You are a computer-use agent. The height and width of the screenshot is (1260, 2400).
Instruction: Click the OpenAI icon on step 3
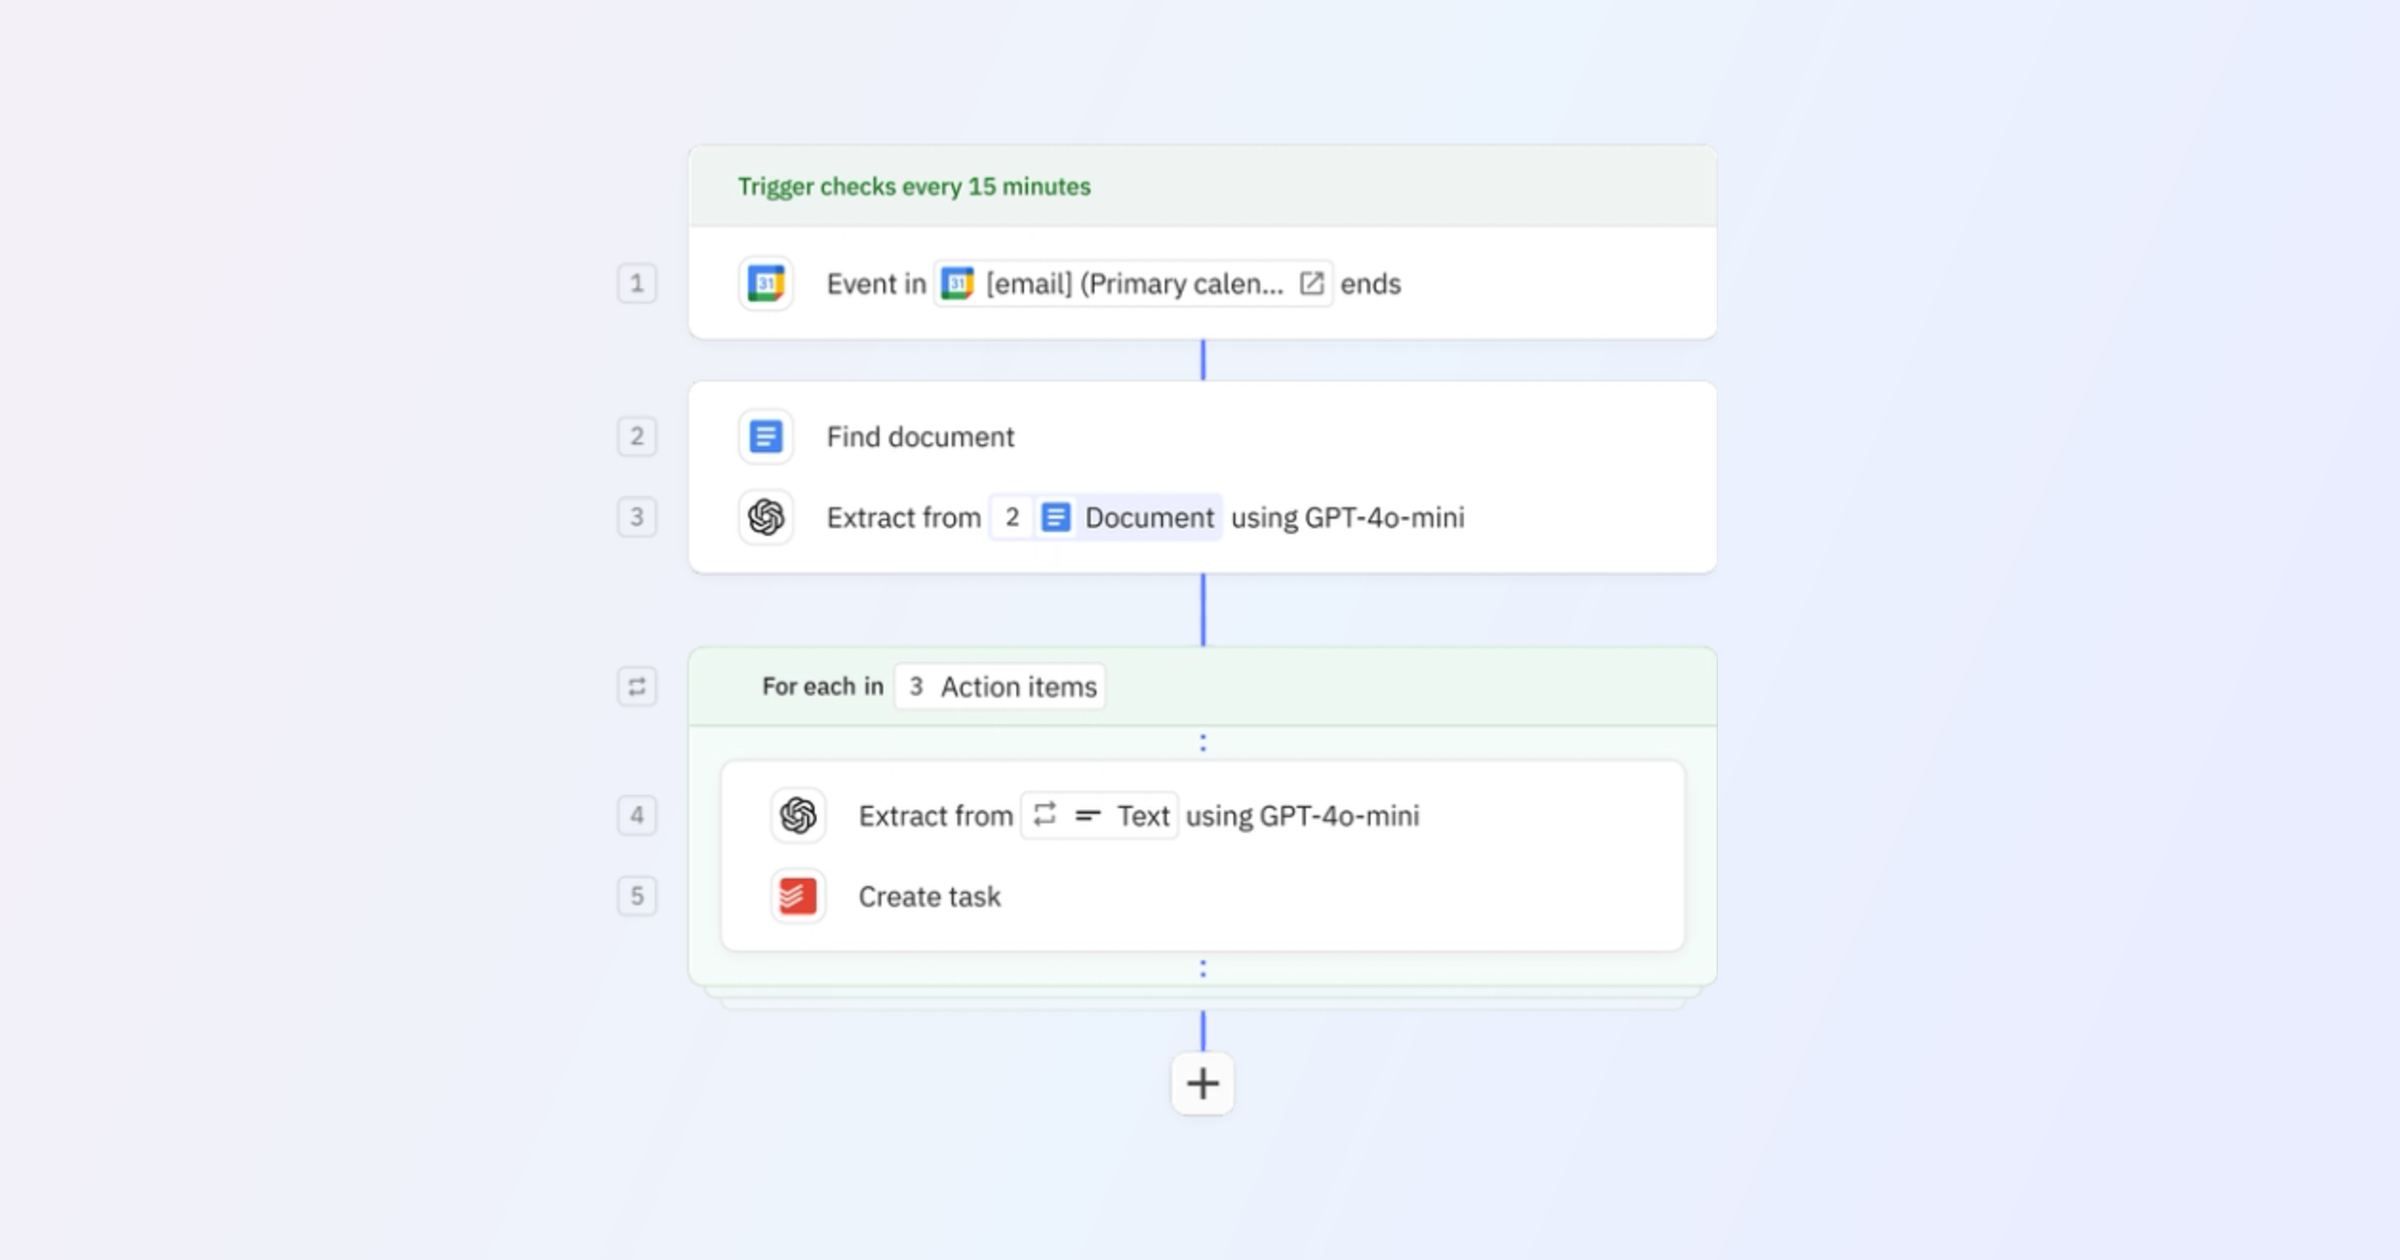[x=765, y=517]
